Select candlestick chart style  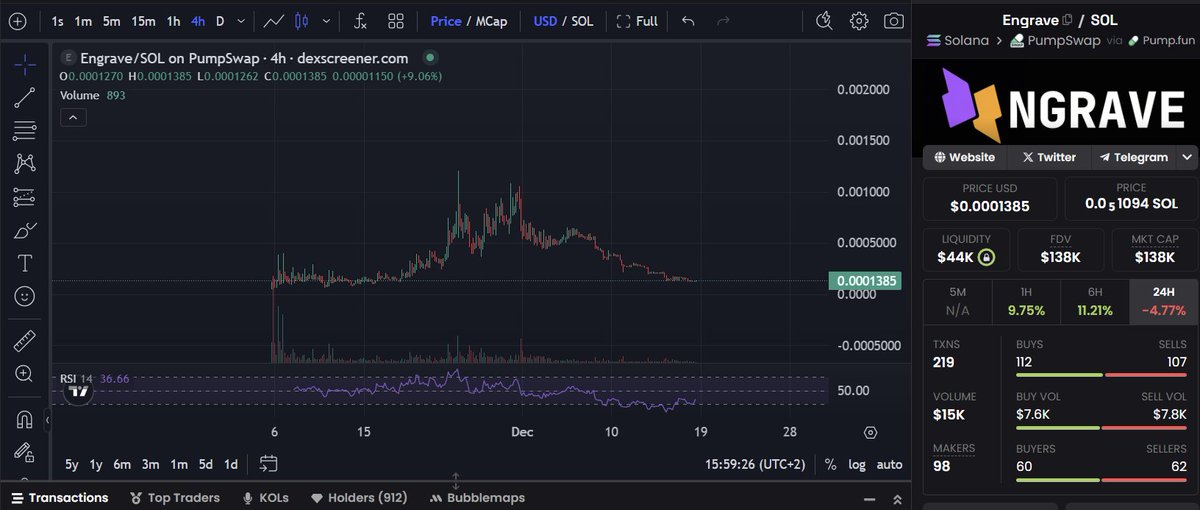click(x=304, y=21)
